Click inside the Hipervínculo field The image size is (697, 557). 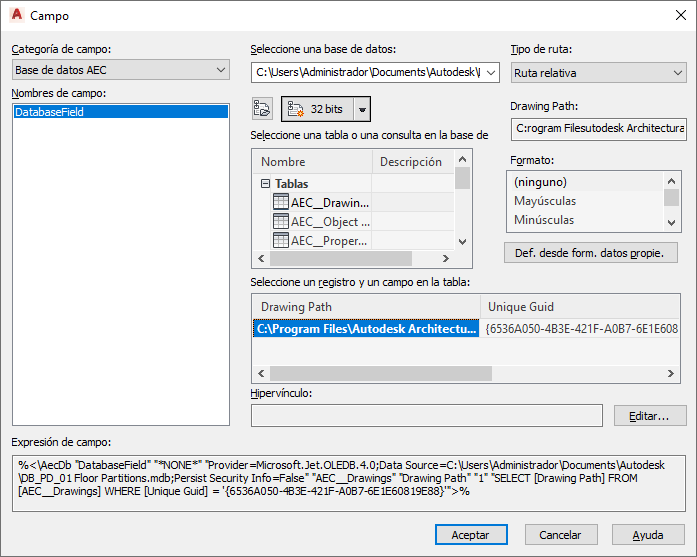click(427, 416)
